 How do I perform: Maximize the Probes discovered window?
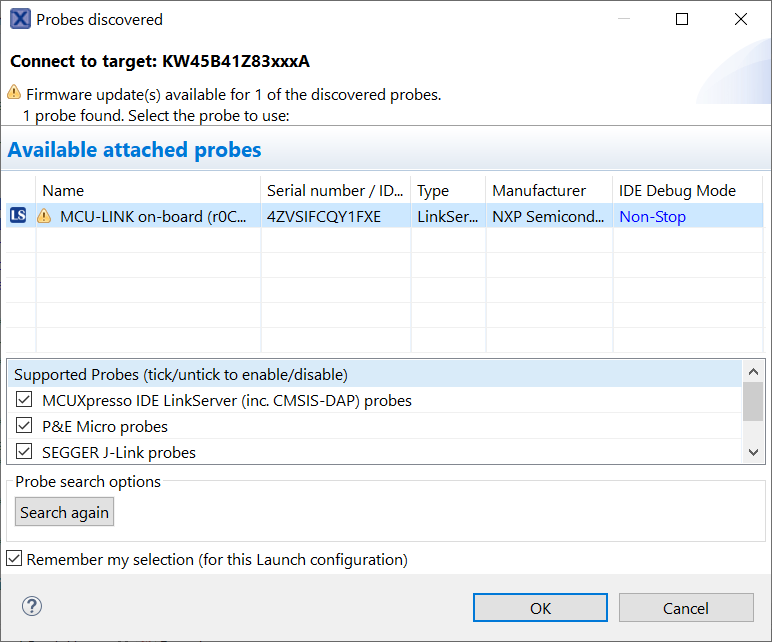[682, 19]
